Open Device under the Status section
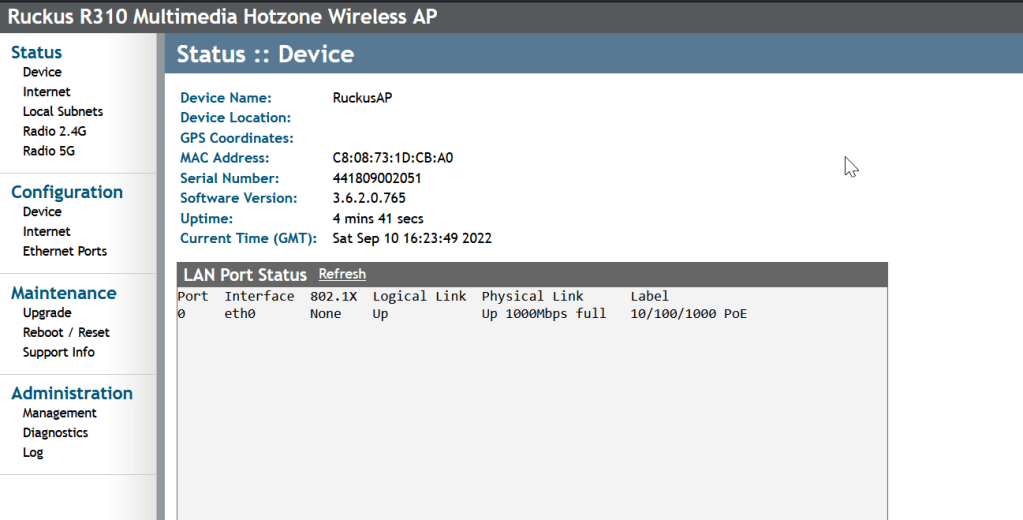 42,72
